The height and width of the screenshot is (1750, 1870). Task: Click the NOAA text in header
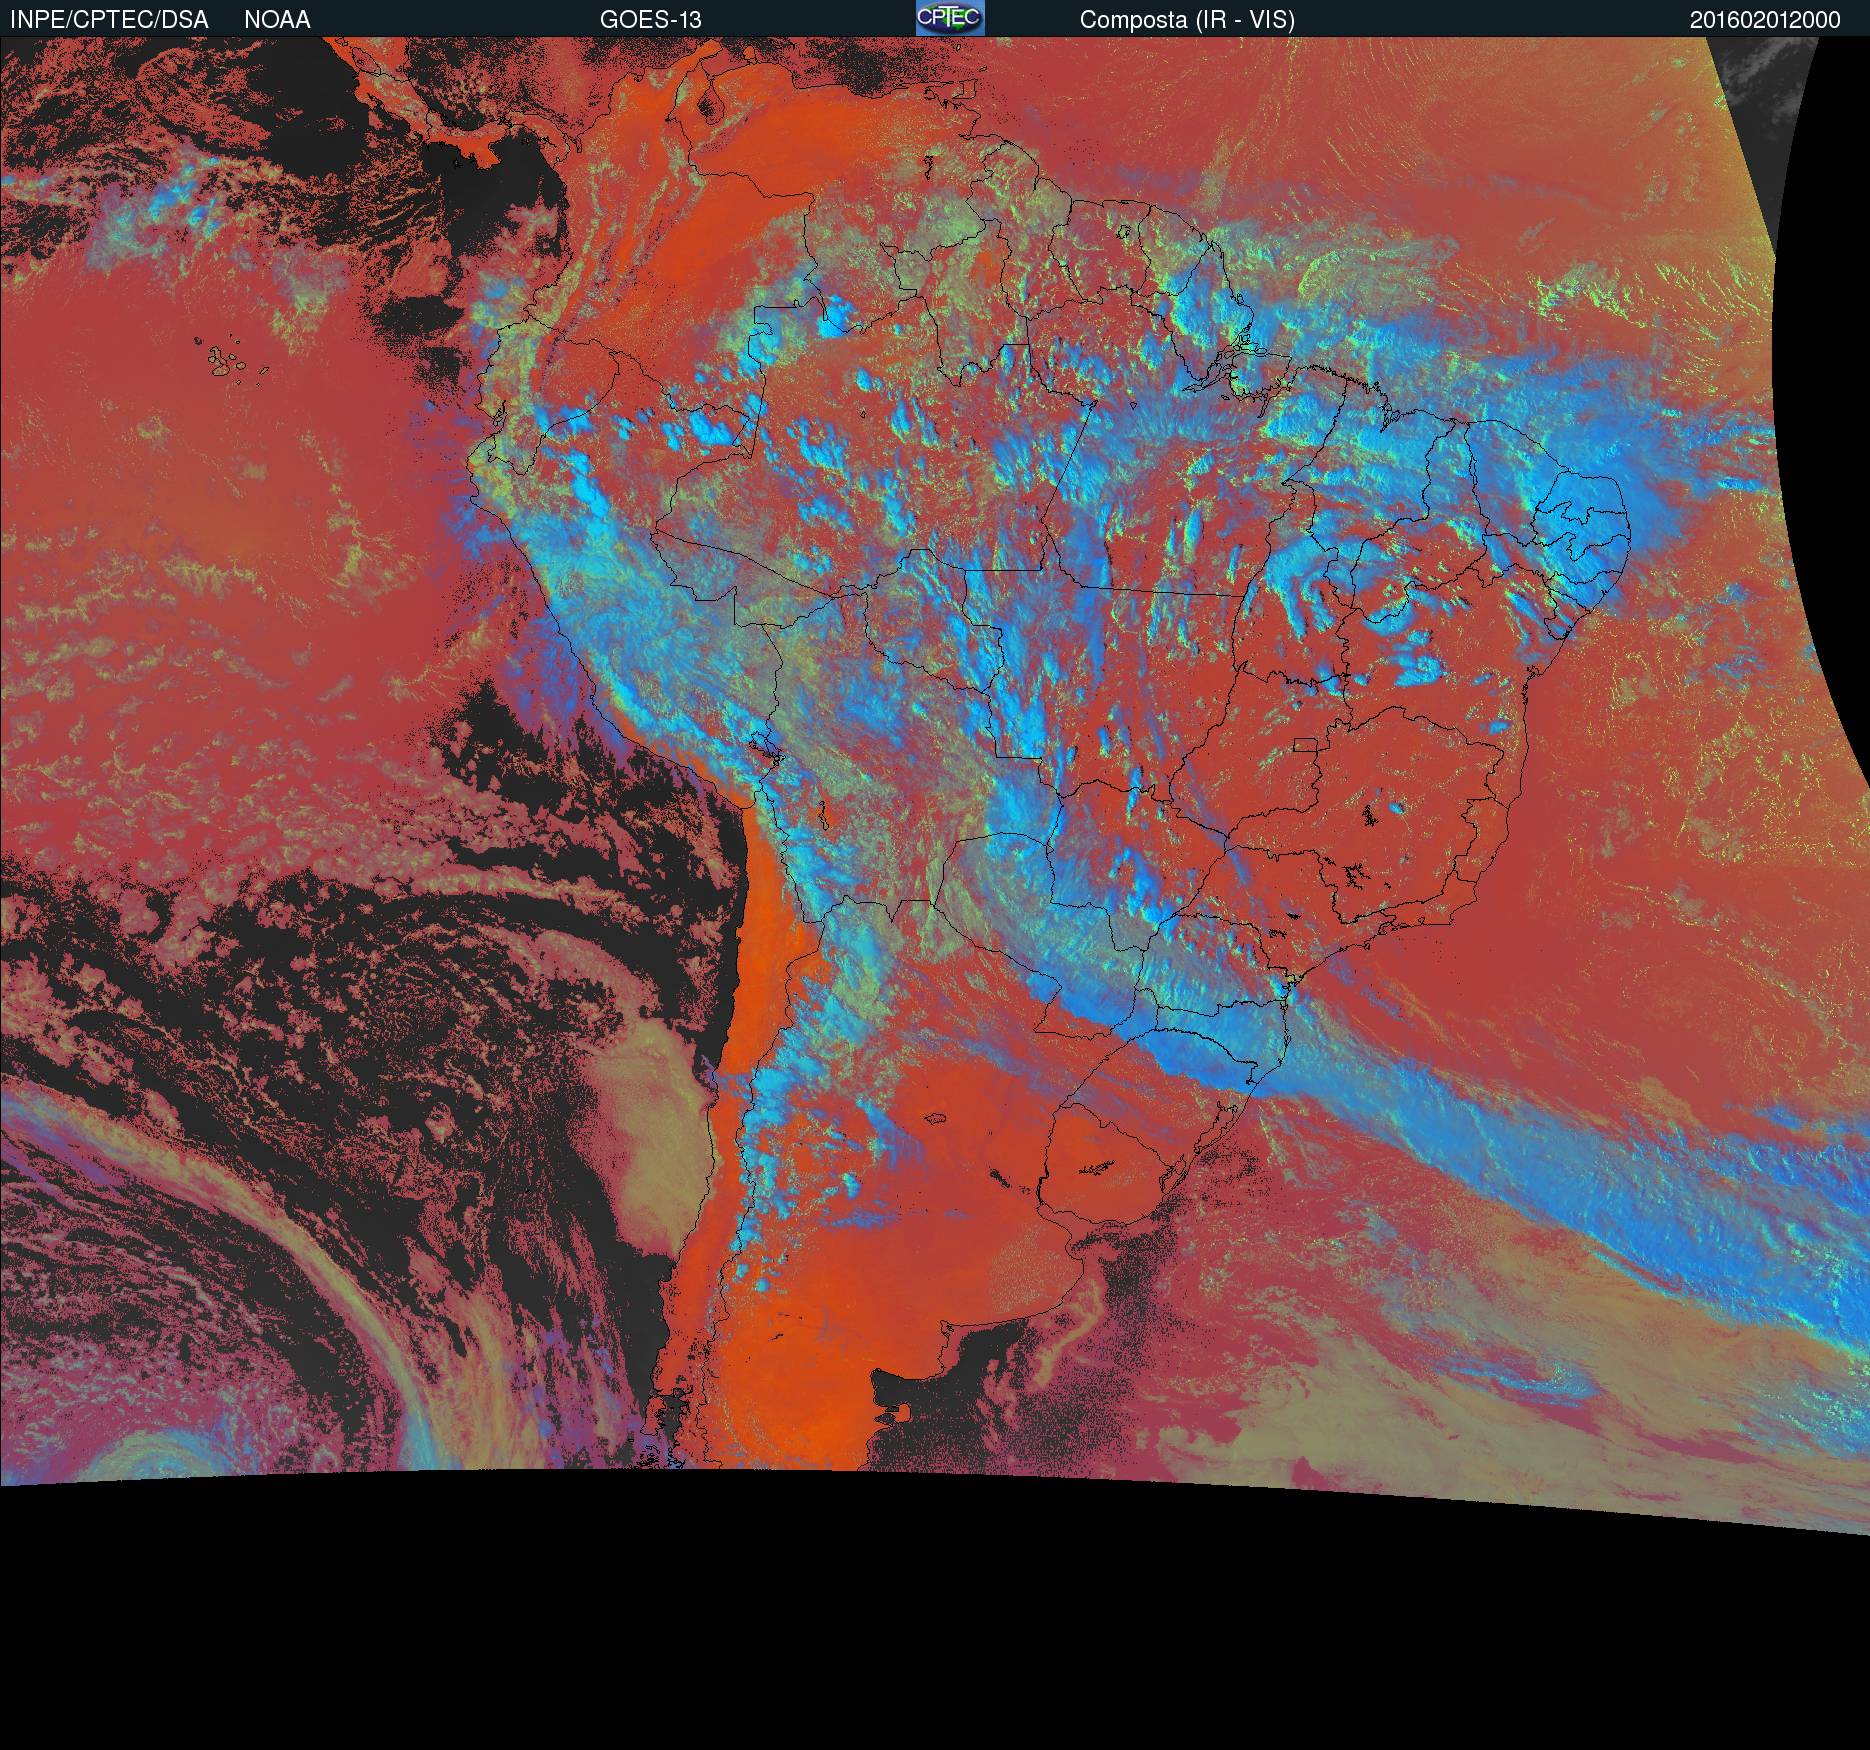(277, 20)
